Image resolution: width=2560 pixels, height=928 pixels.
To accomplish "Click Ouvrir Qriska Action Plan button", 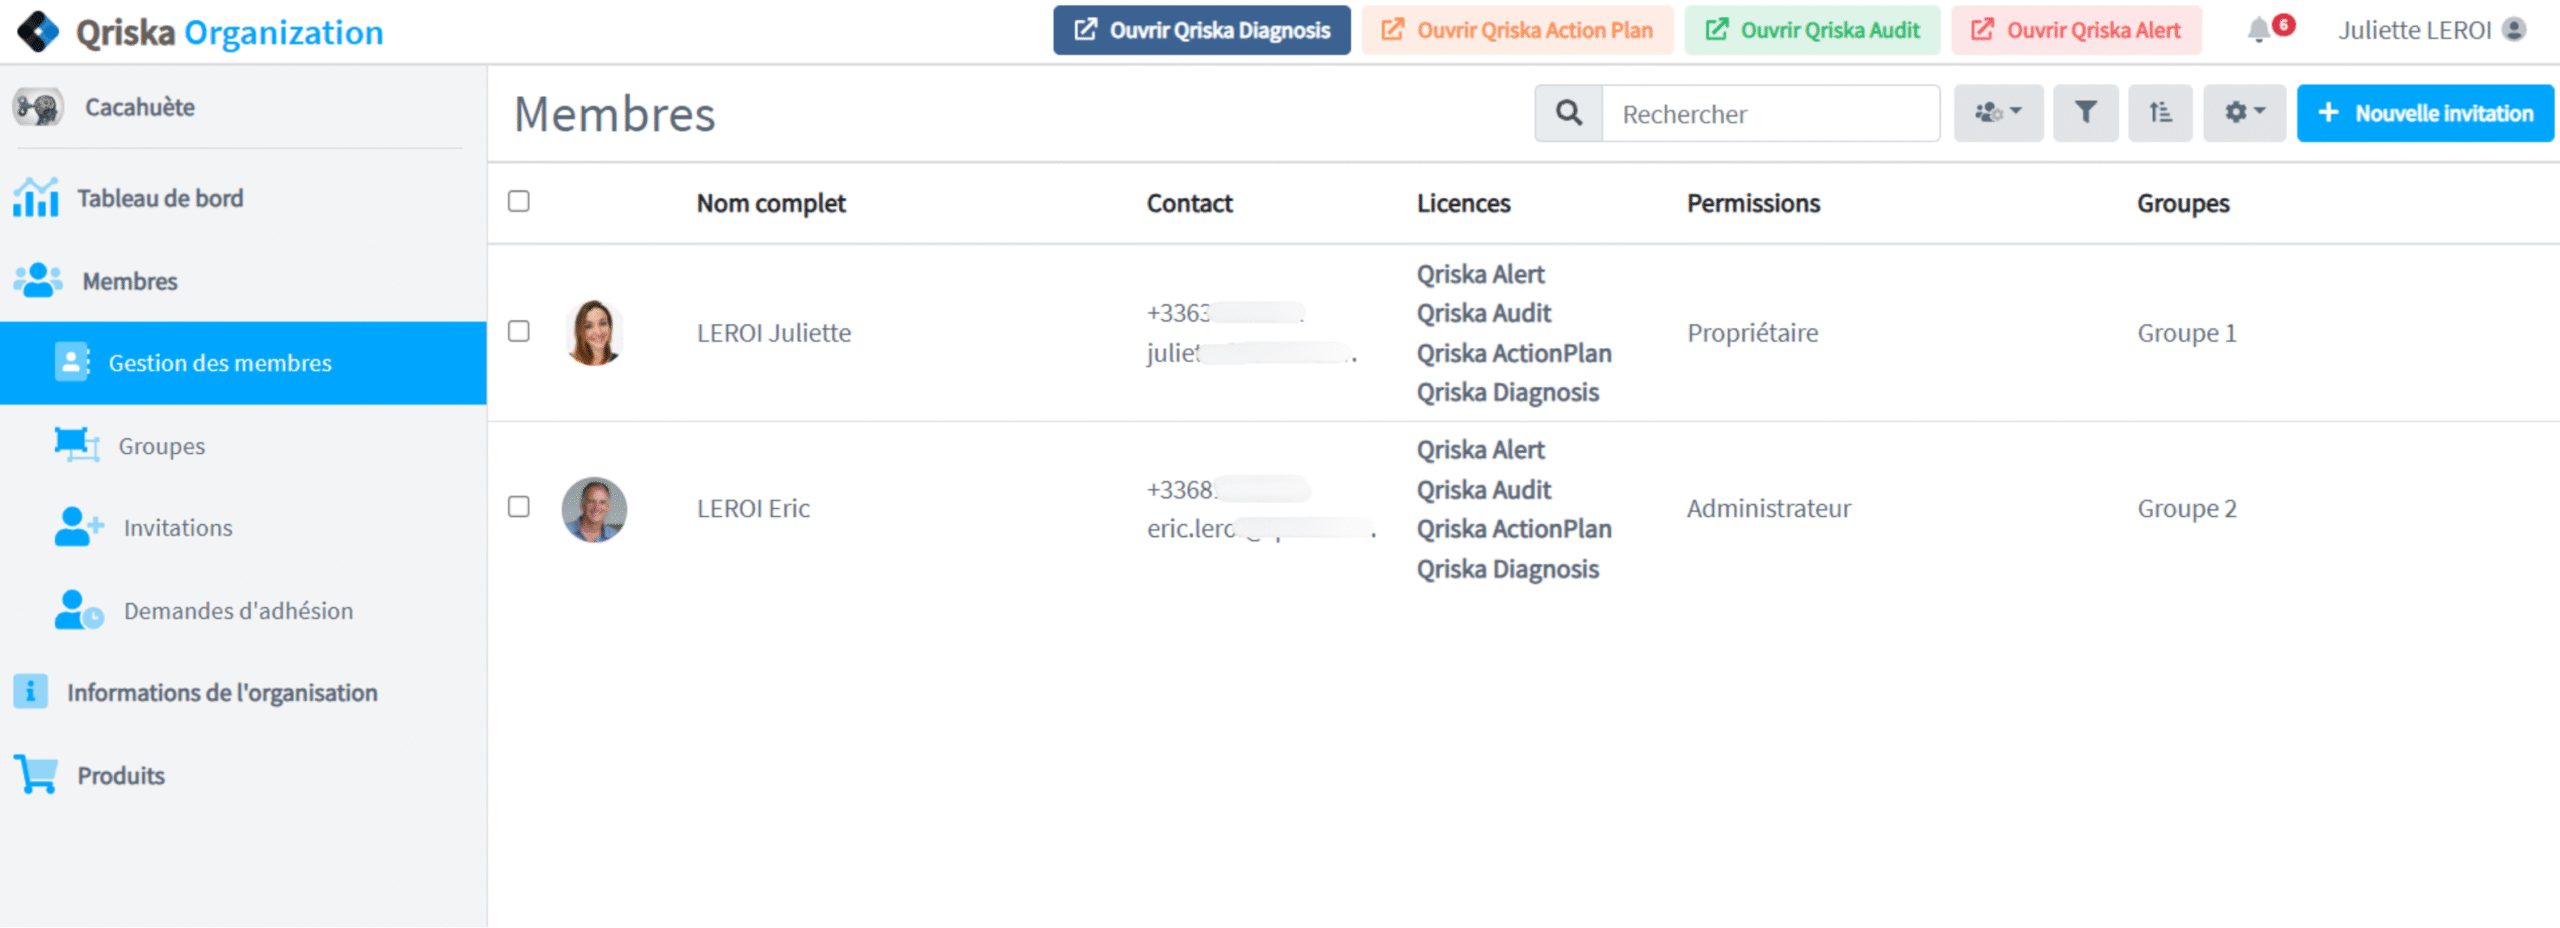I will (x=1517, y=30).
